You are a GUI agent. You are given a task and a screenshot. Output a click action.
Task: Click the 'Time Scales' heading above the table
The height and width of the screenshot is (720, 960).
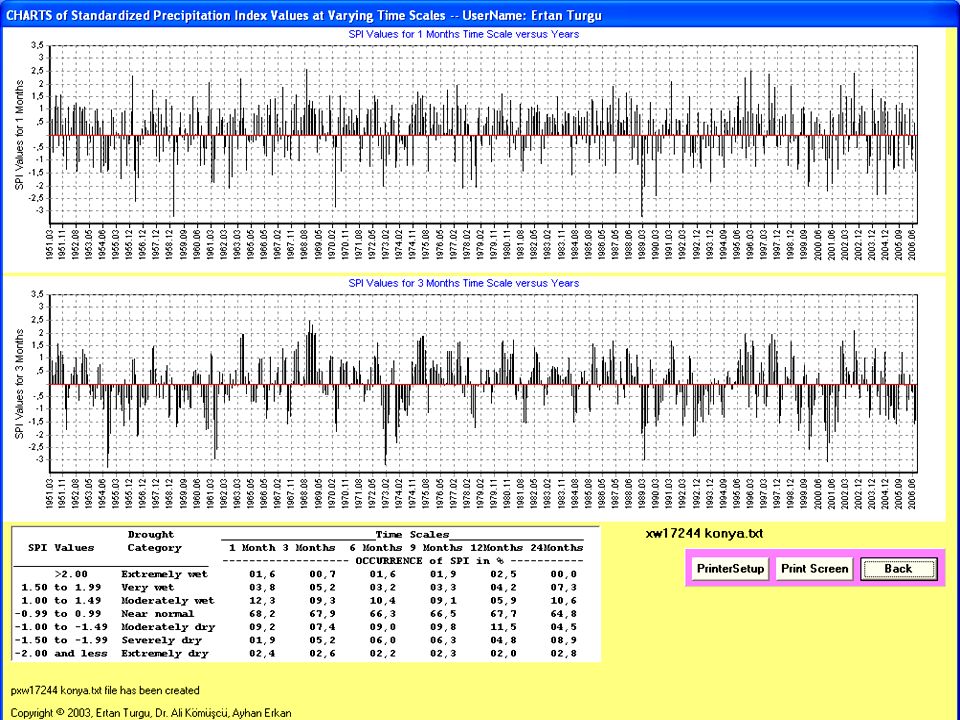412,534
